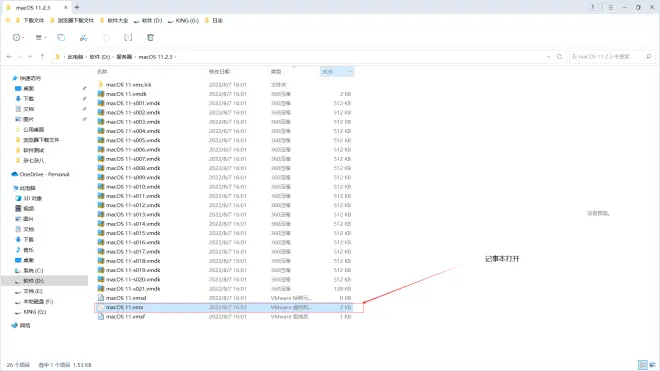Viewport: 660px width, 371px height.
Task: Refresh the current folder
Action: [x=559, y=56]
